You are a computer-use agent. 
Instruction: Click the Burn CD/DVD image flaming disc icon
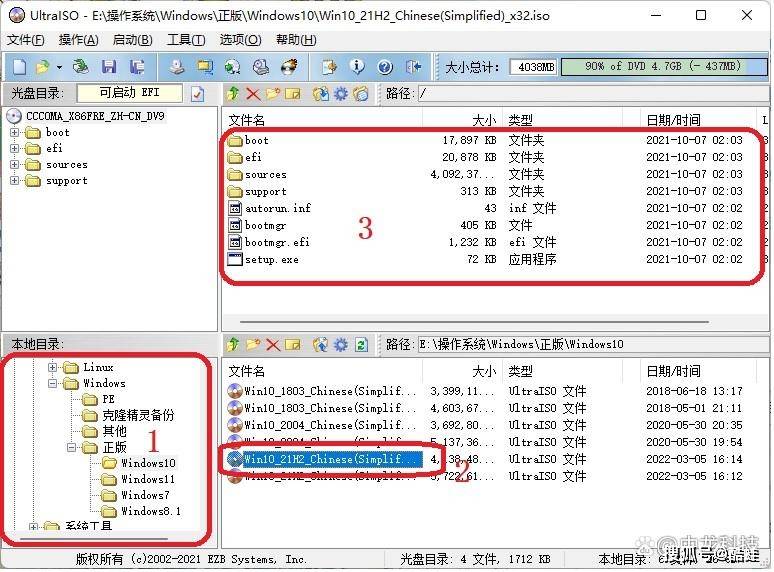click(x=289, y=67)
